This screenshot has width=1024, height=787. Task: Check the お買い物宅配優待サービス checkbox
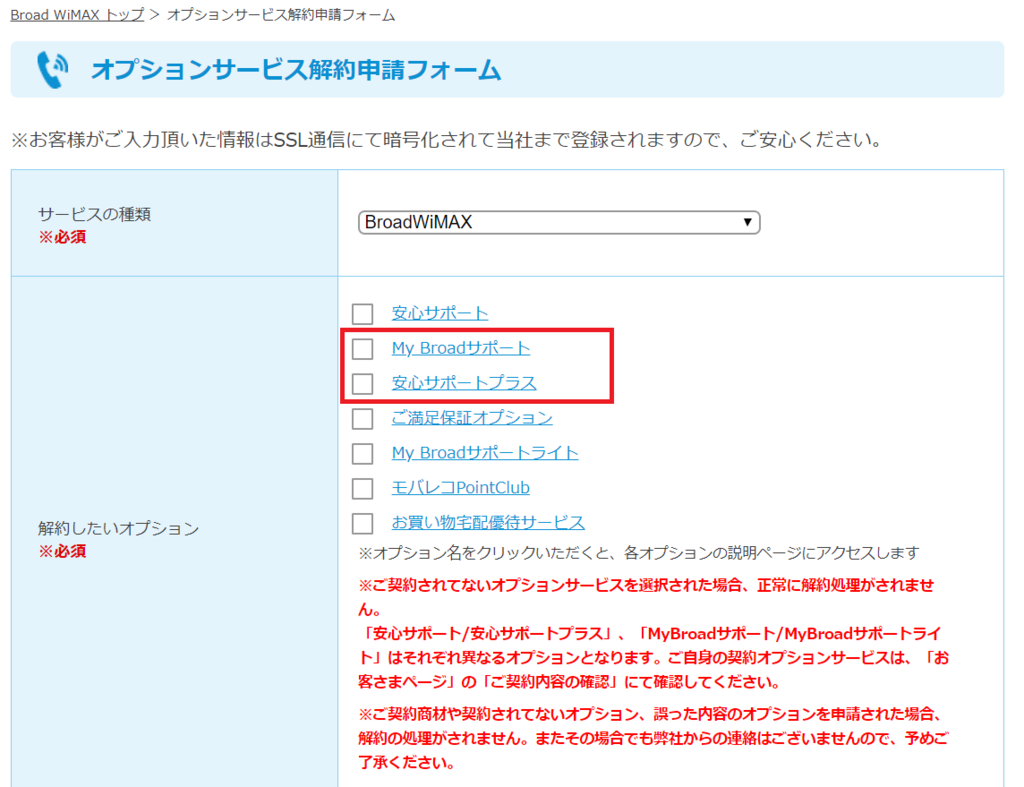(362, 523)
